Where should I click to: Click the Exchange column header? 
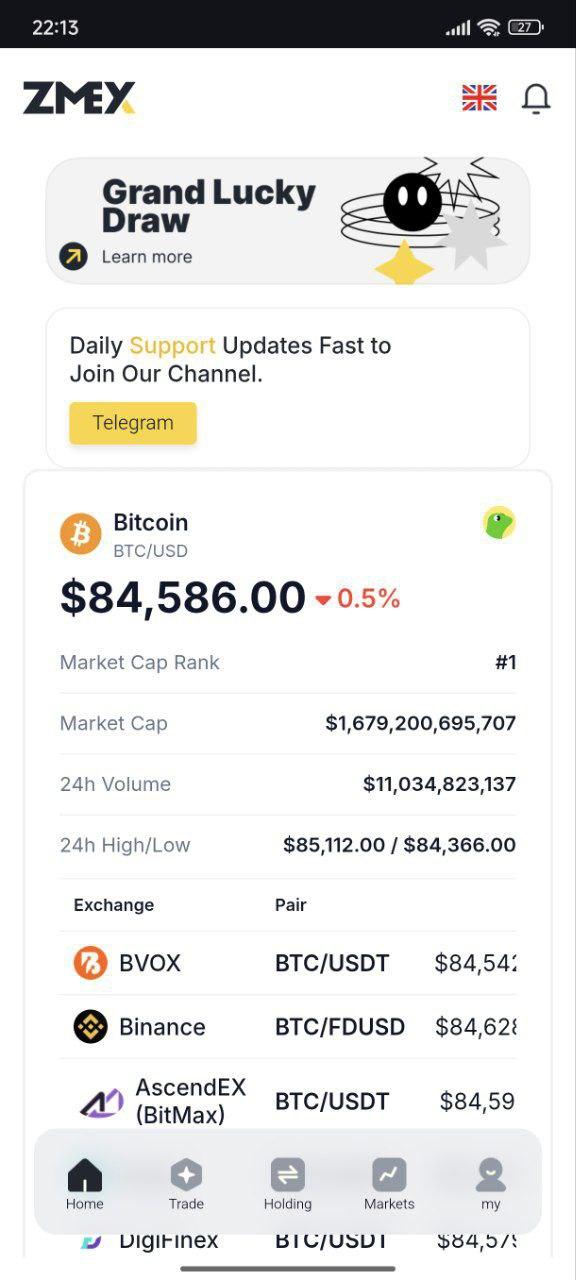tap(114, 905)
